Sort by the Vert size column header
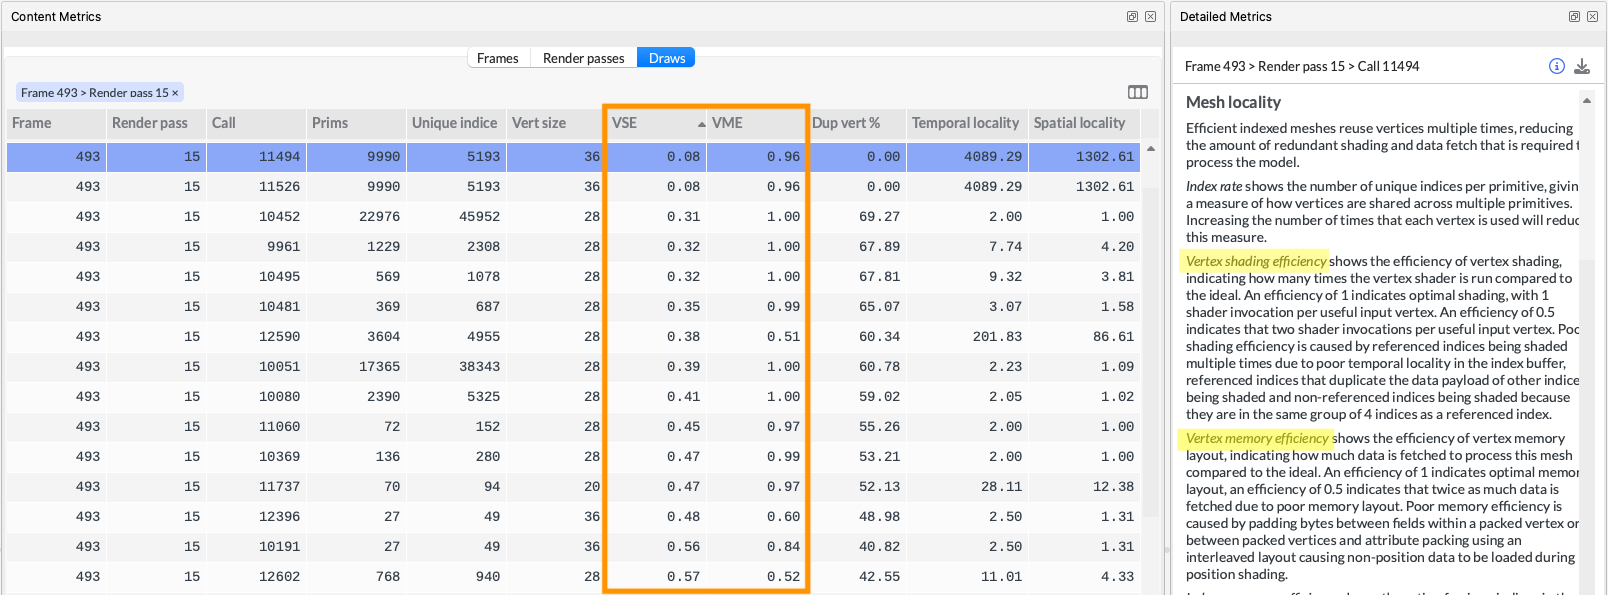Screen dimensions: 1608x595 tap(556, 123)
